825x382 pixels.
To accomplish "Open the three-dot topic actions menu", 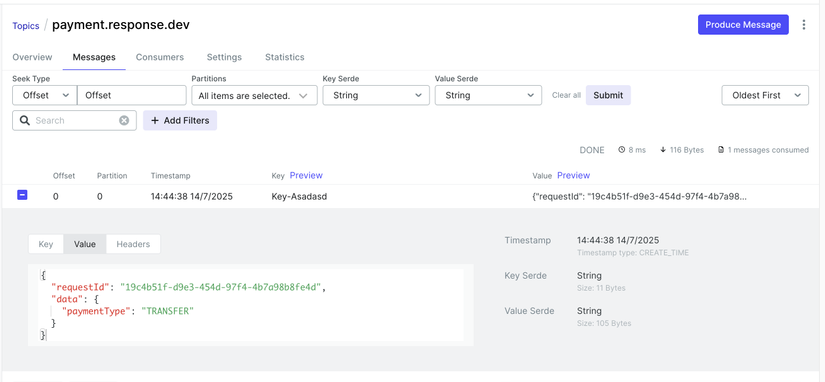I will click(x=803, y=25).
